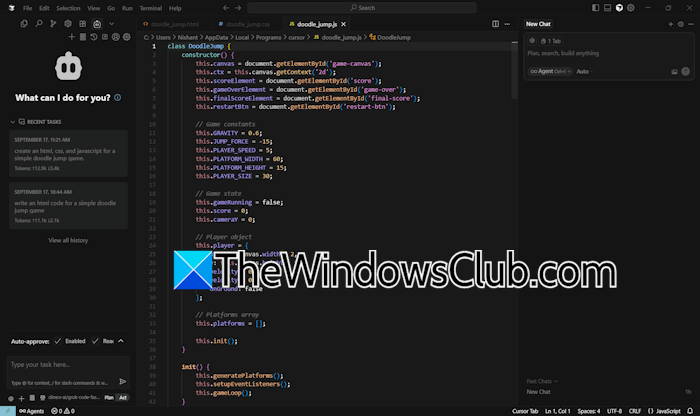
Task: Open Cline history clock icon
Action: pyautogui.click(x=94, y=37)
